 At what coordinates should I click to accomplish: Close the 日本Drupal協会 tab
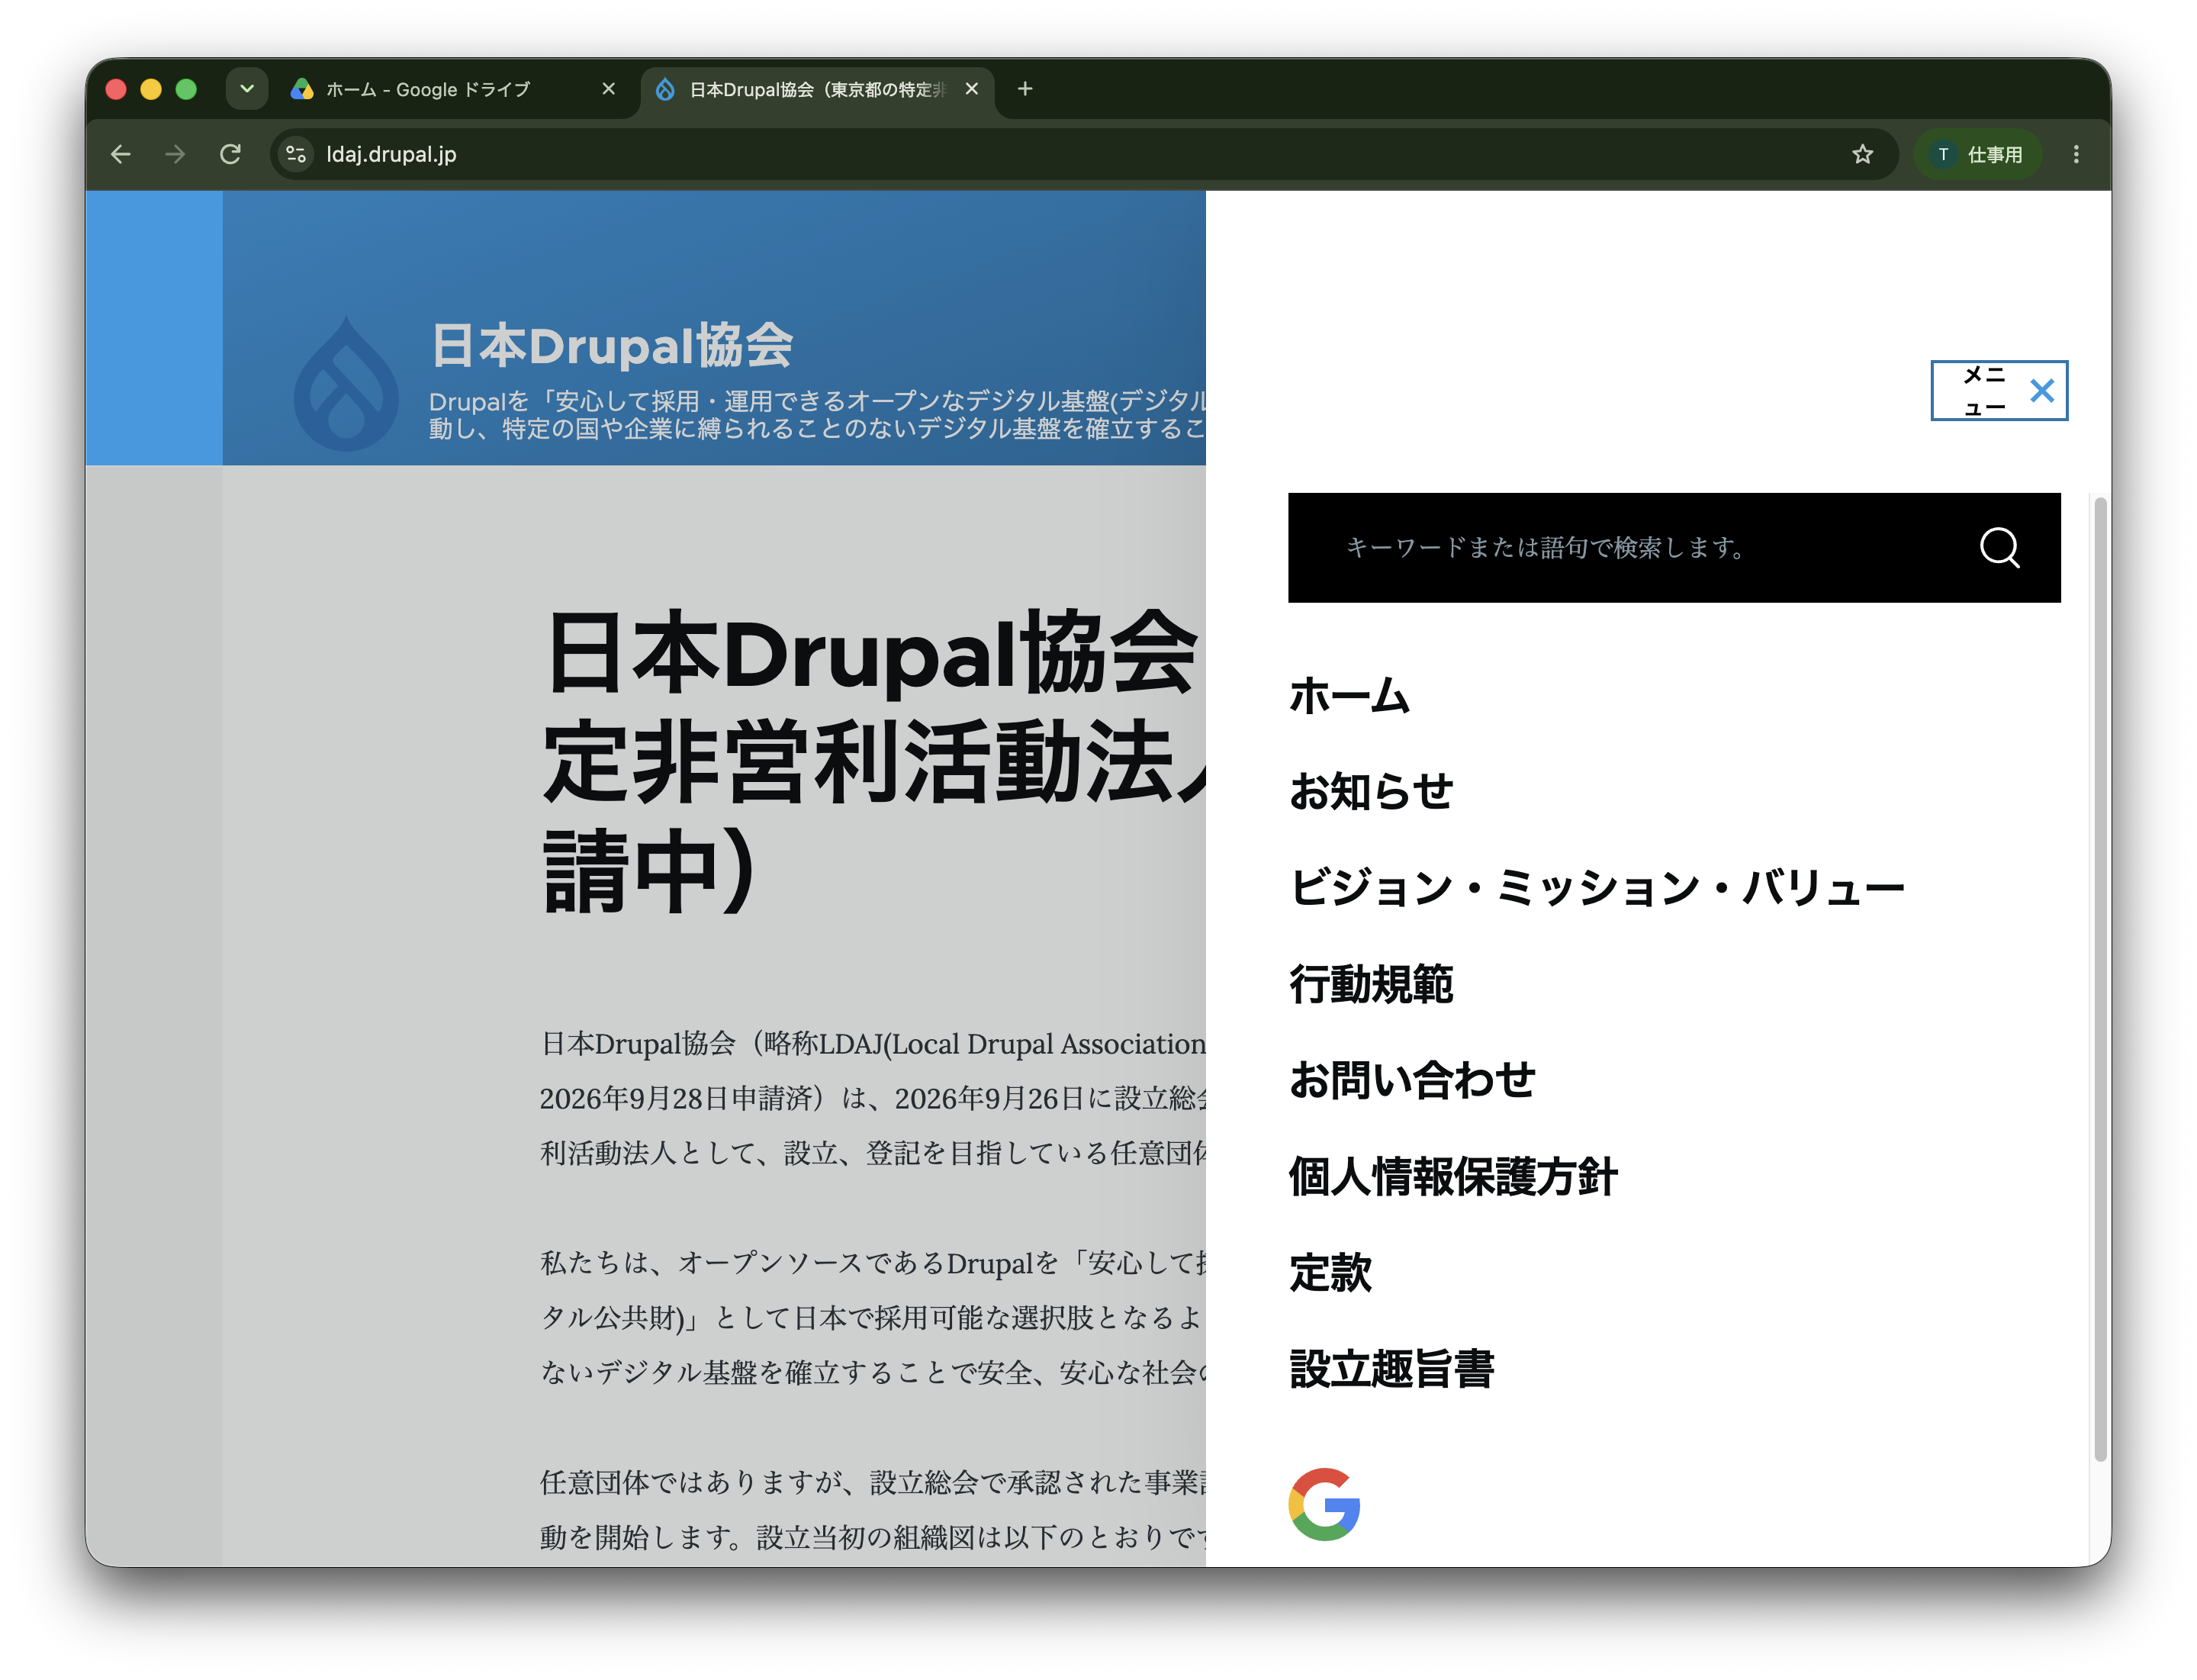click(x=971, y=89)
